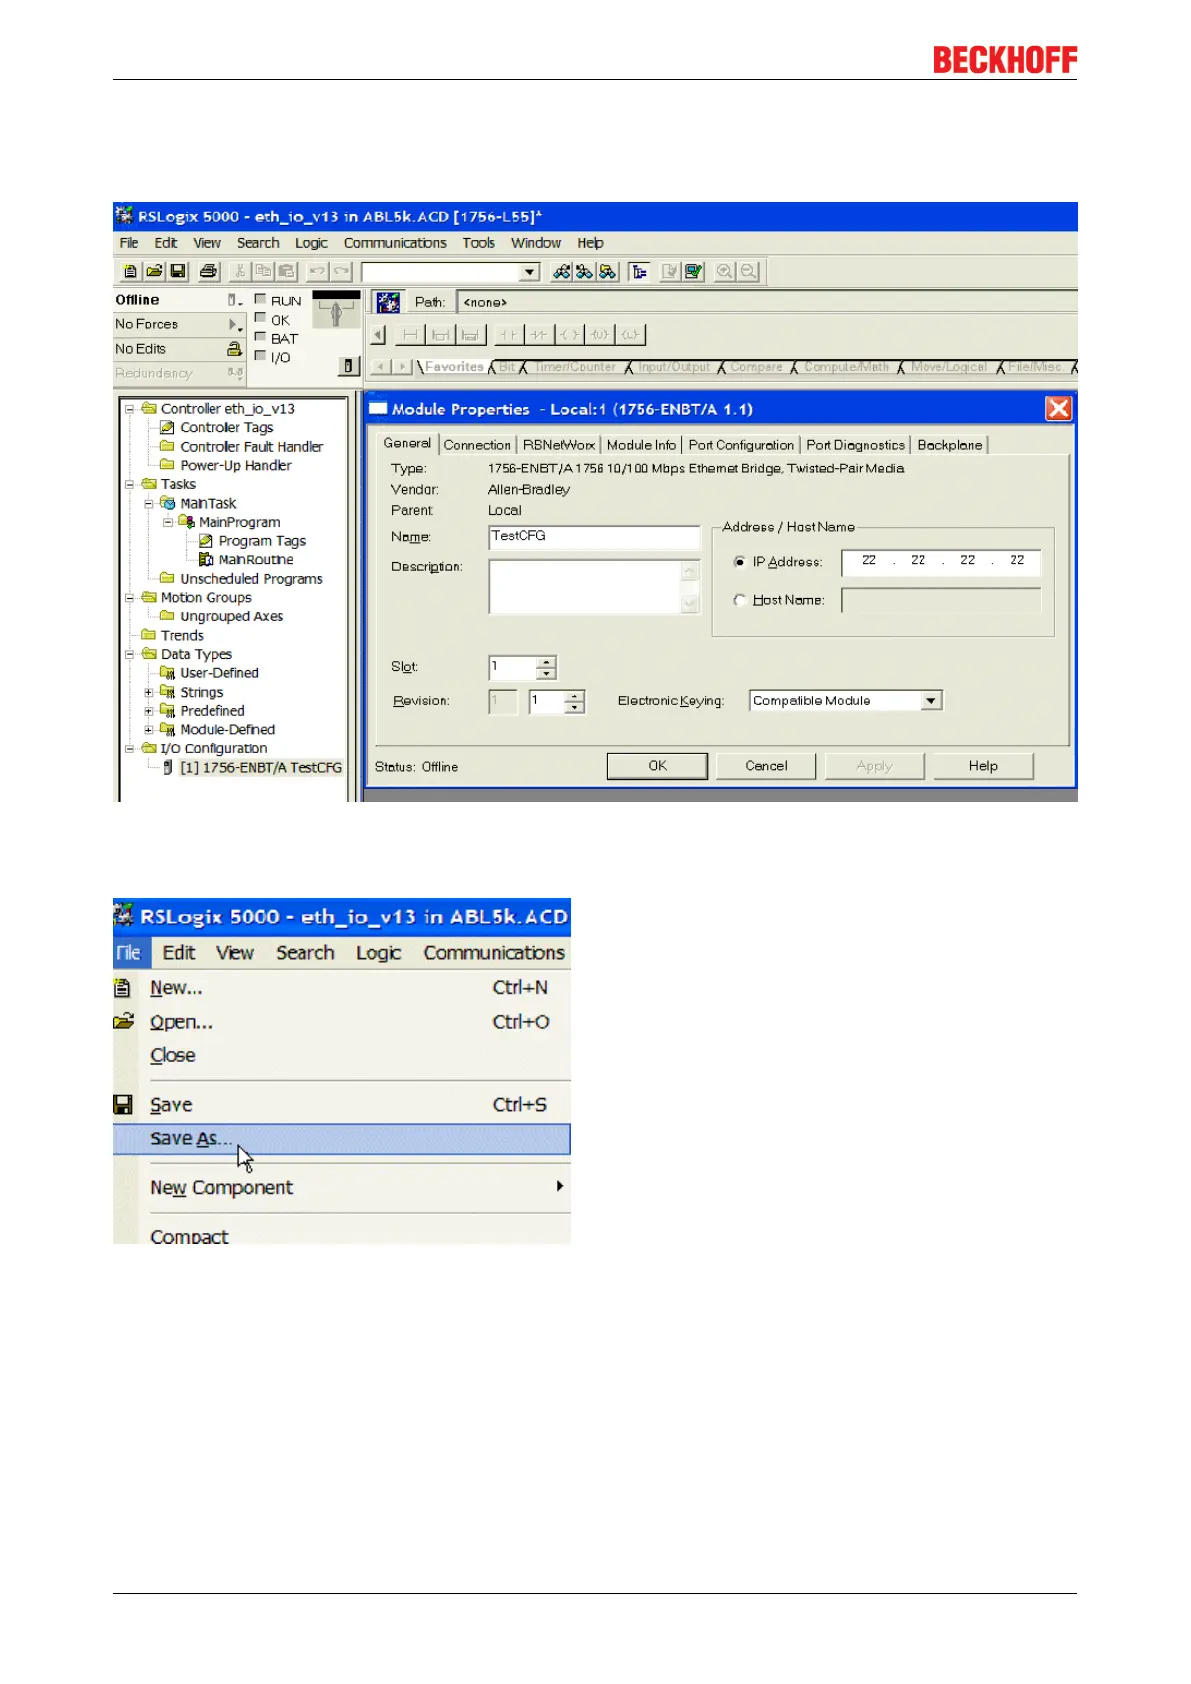Select Ungrouped Axes in the tree
1191x1684 pixels.
point(231,617)
